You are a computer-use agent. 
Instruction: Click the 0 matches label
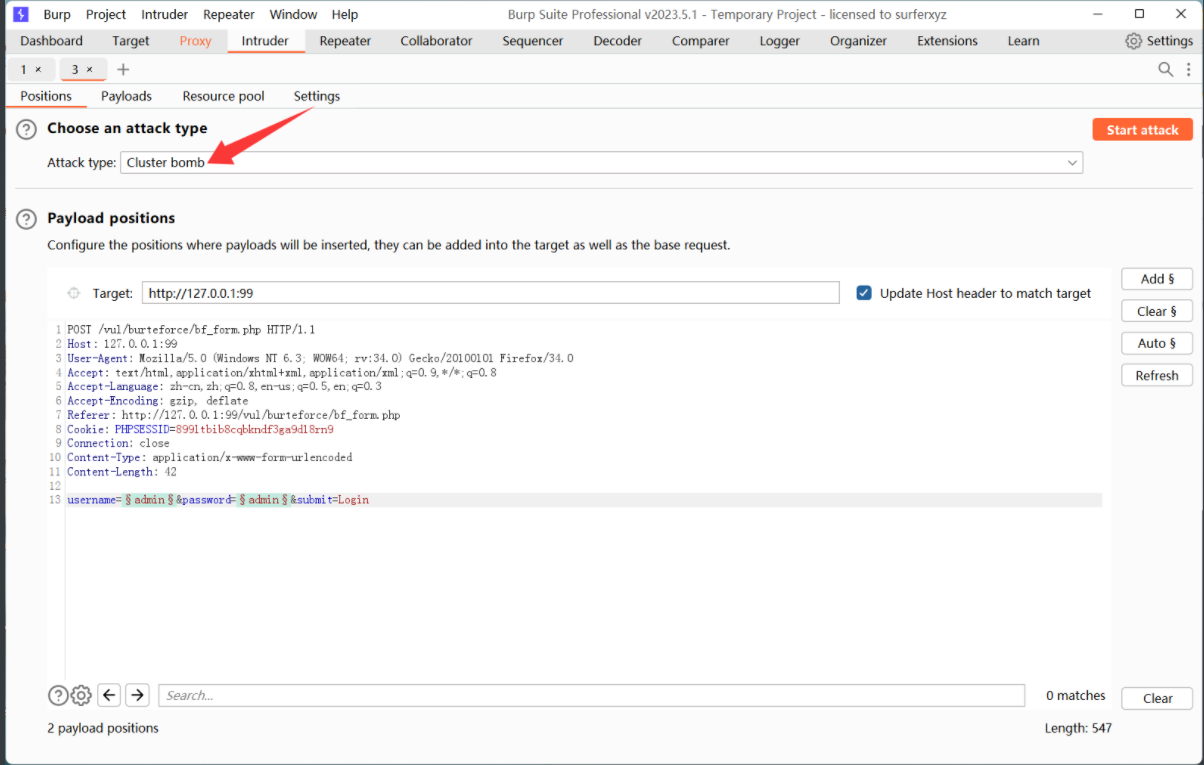[1076, 695]
